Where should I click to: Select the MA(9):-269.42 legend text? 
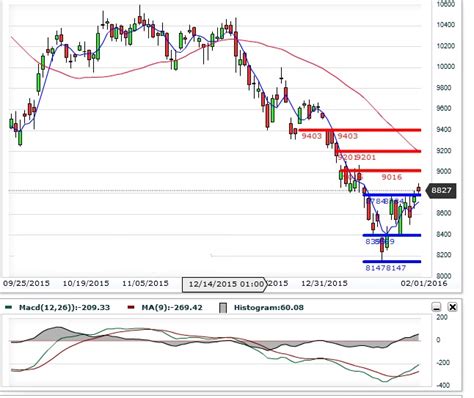[x=172, y=307]
